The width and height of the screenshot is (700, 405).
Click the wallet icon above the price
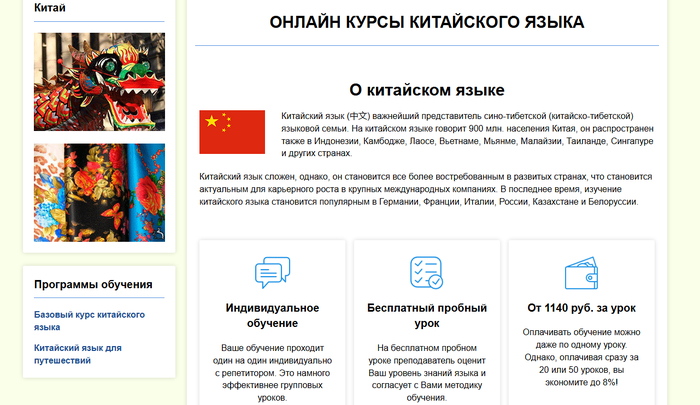tap(581, 273)
